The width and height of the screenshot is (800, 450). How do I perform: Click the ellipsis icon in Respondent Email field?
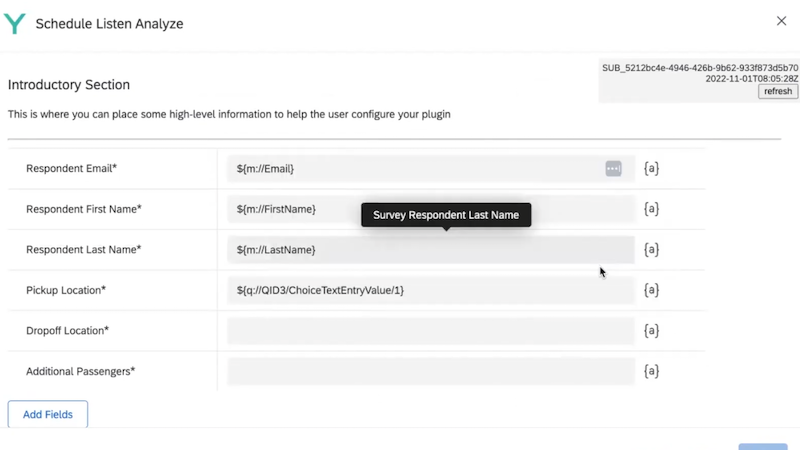click(613, 168)
